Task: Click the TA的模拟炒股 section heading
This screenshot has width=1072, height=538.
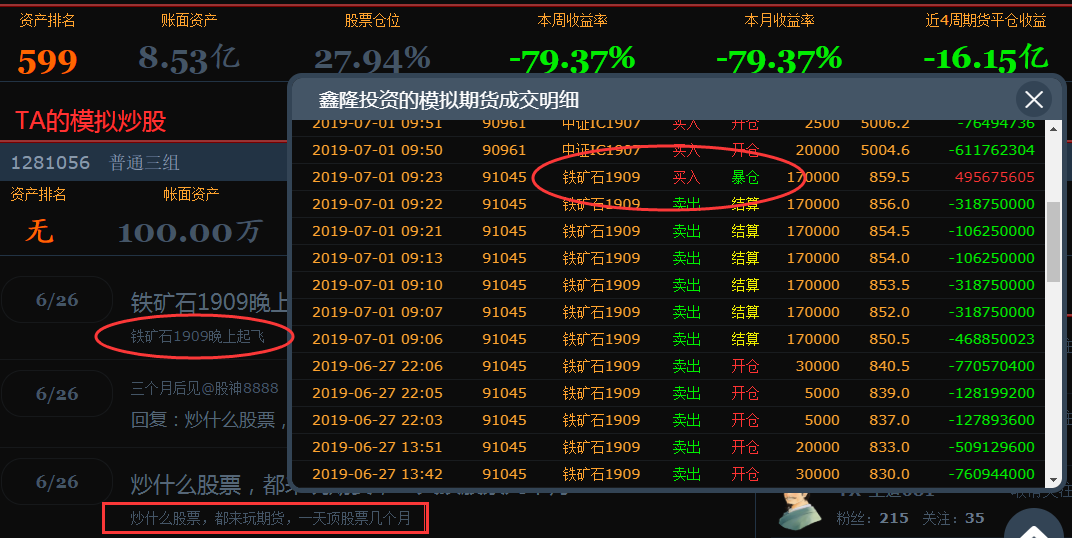Action: [x=91, y=121]
